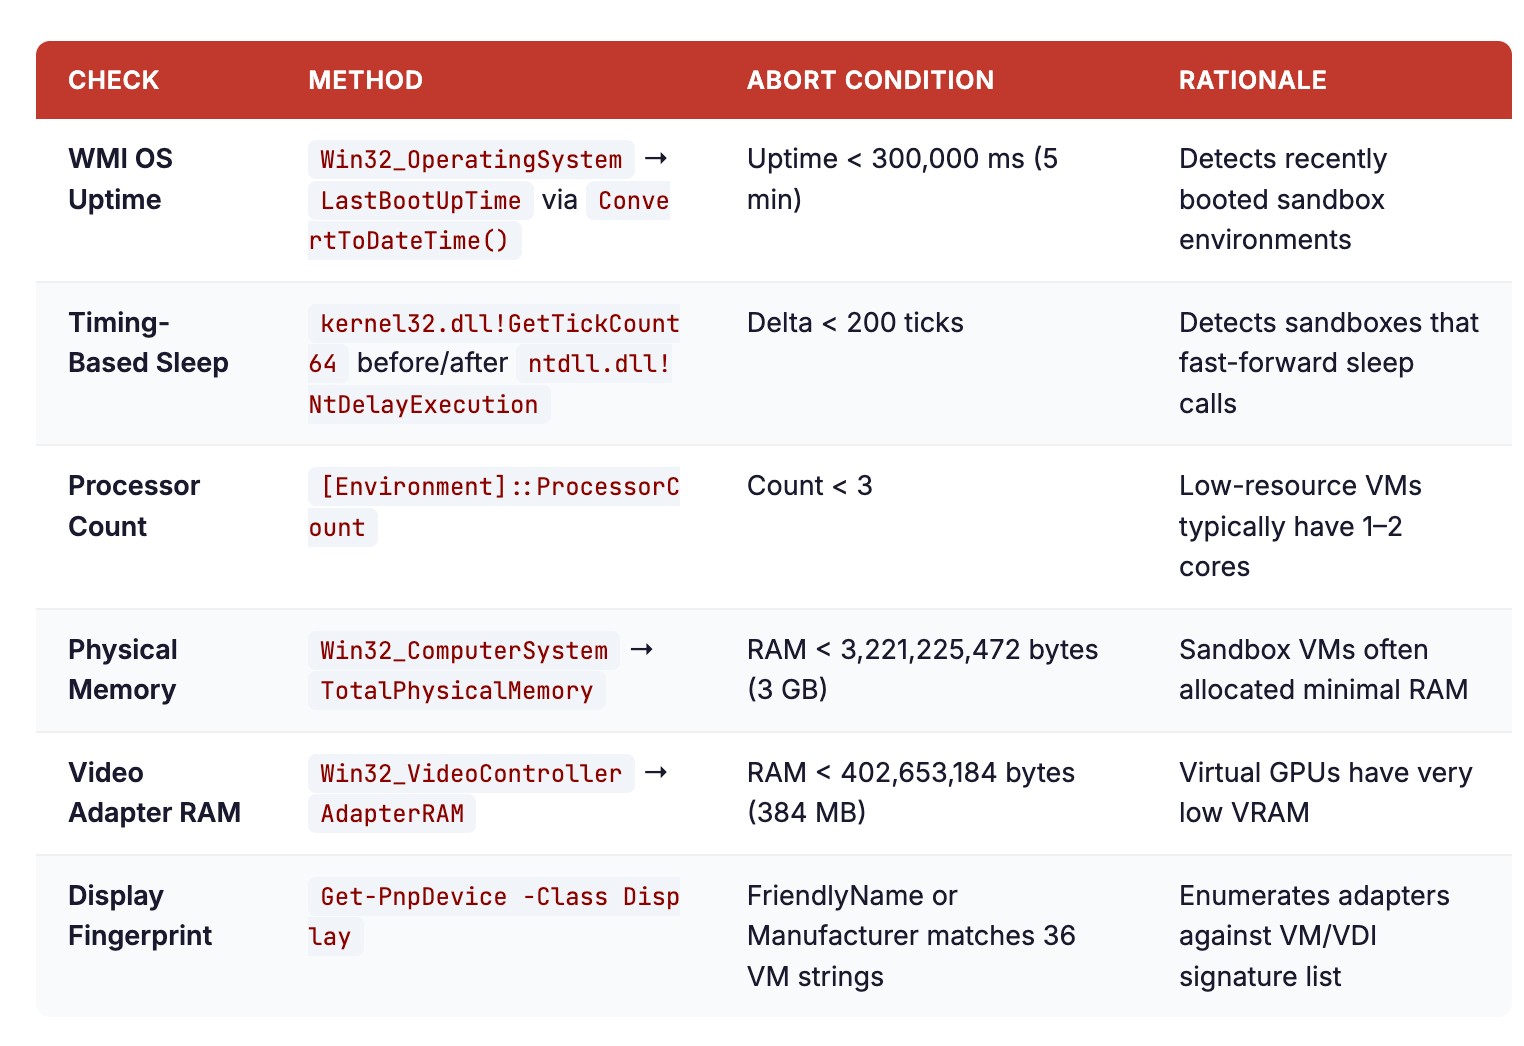Select the AdapterRAM code snippet
Screen dimensions: 1524x1046
391,813
